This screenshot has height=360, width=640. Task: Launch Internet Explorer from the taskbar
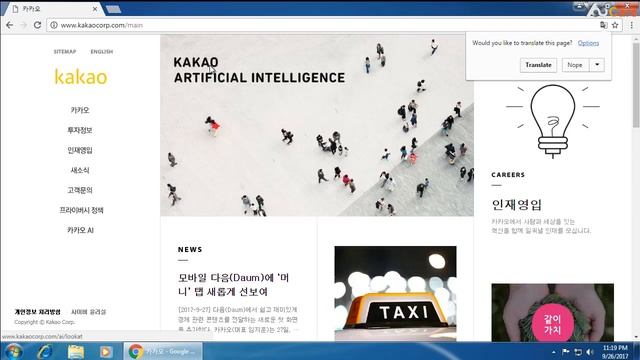[44, 351]
